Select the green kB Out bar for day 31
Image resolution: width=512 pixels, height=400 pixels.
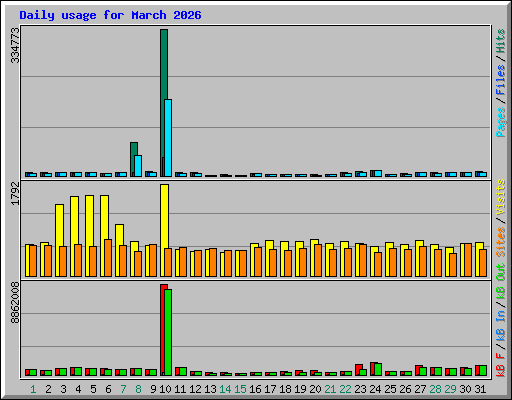pyautogui.click(x=483, y=371)
